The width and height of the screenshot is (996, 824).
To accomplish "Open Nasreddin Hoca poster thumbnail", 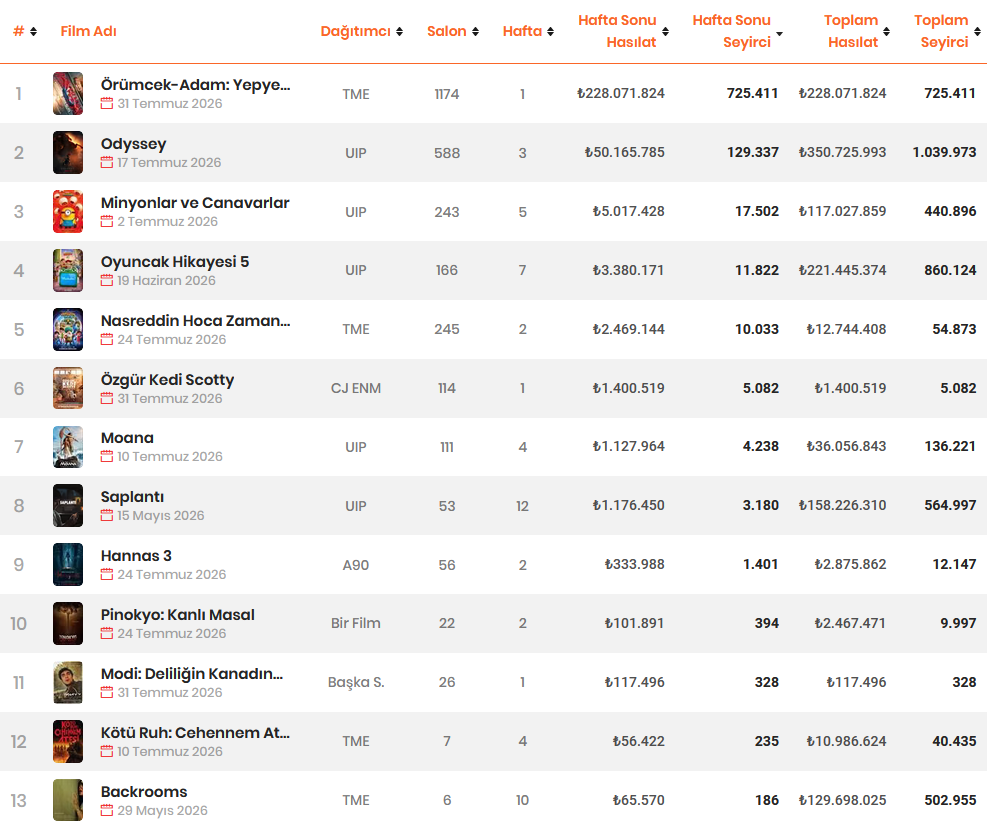I will pos(68,329).
